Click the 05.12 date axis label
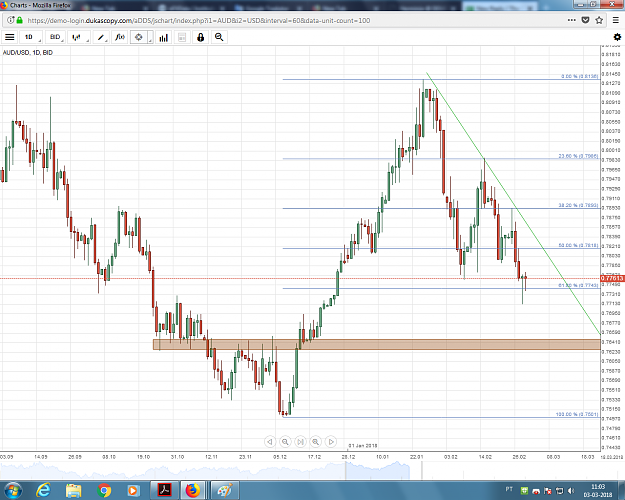The width and height of the screenshot is (625, 500). click(280, 457)
